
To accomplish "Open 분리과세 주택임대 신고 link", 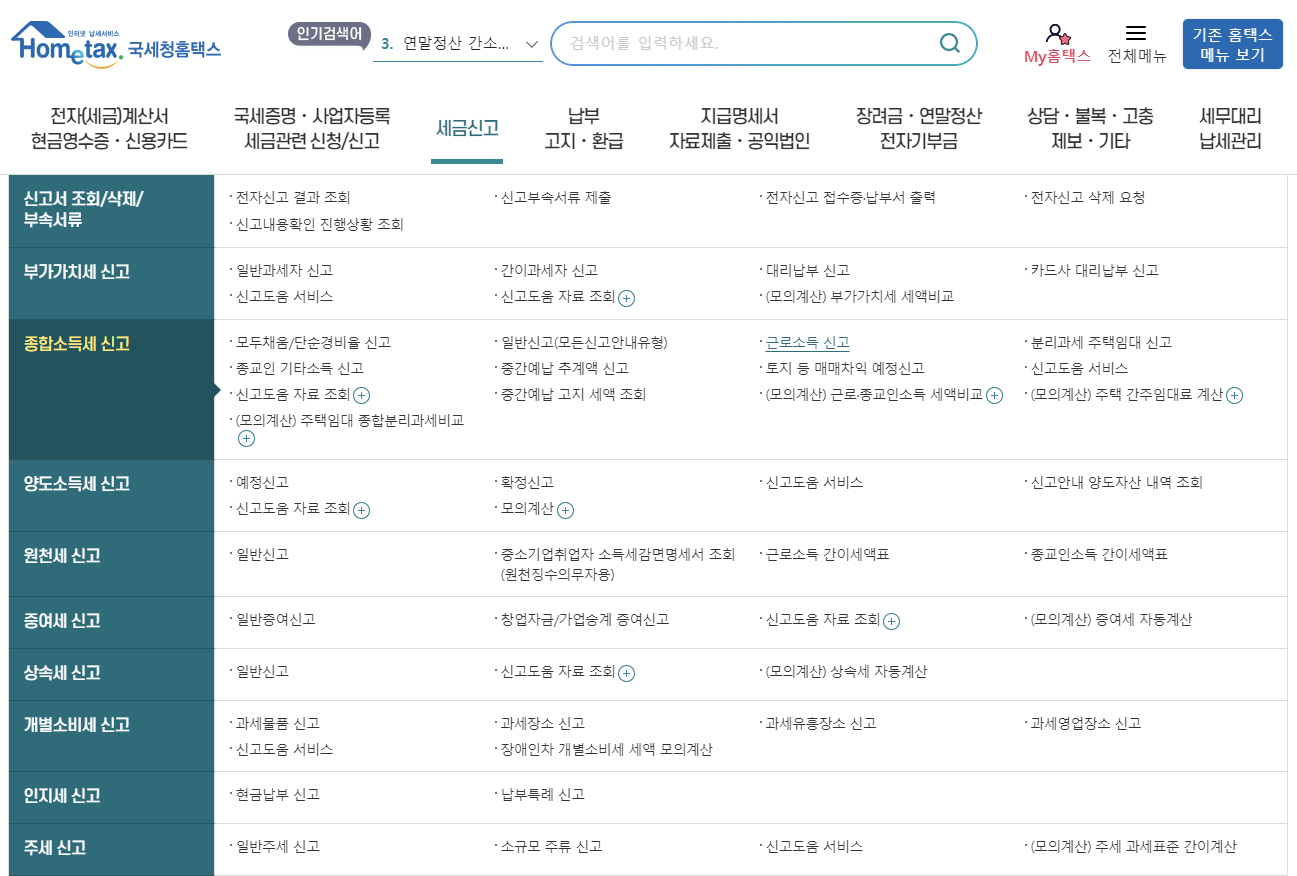I will click(x=1100, y=343).
